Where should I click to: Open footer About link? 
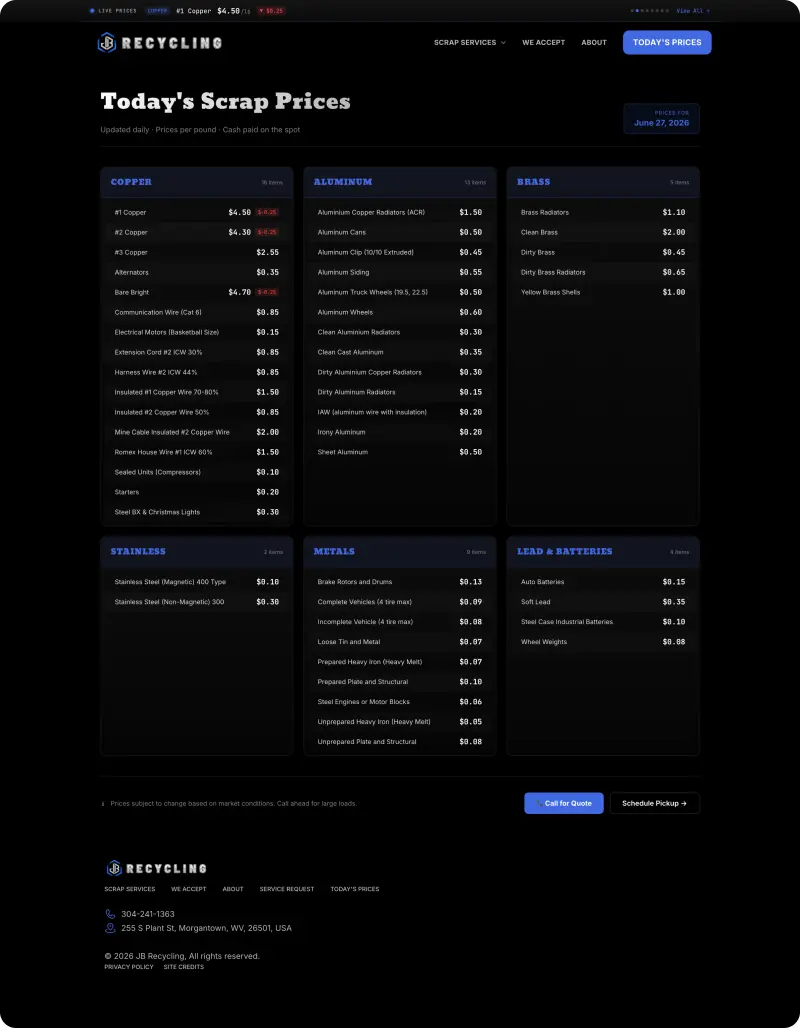(x=233, y=889)
